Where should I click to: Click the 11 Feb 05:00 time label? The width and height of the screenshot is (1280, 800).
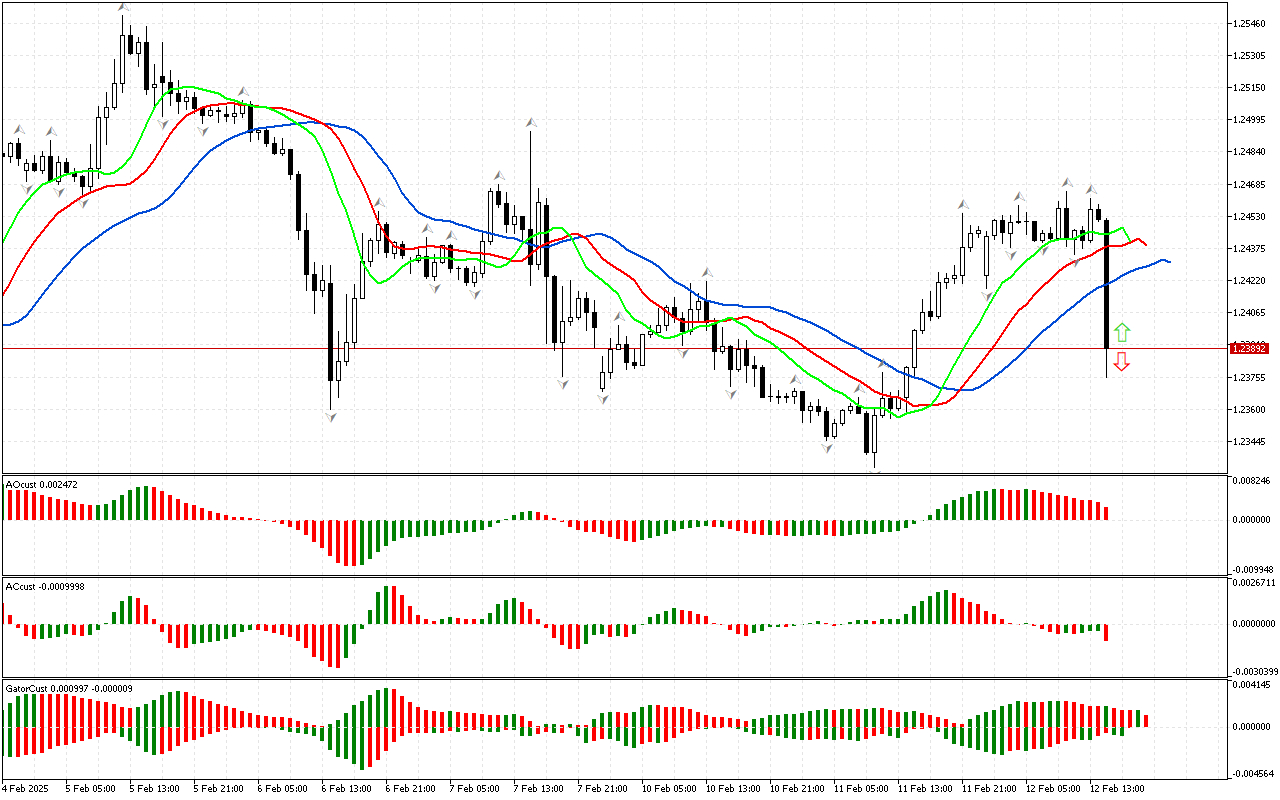861,788
